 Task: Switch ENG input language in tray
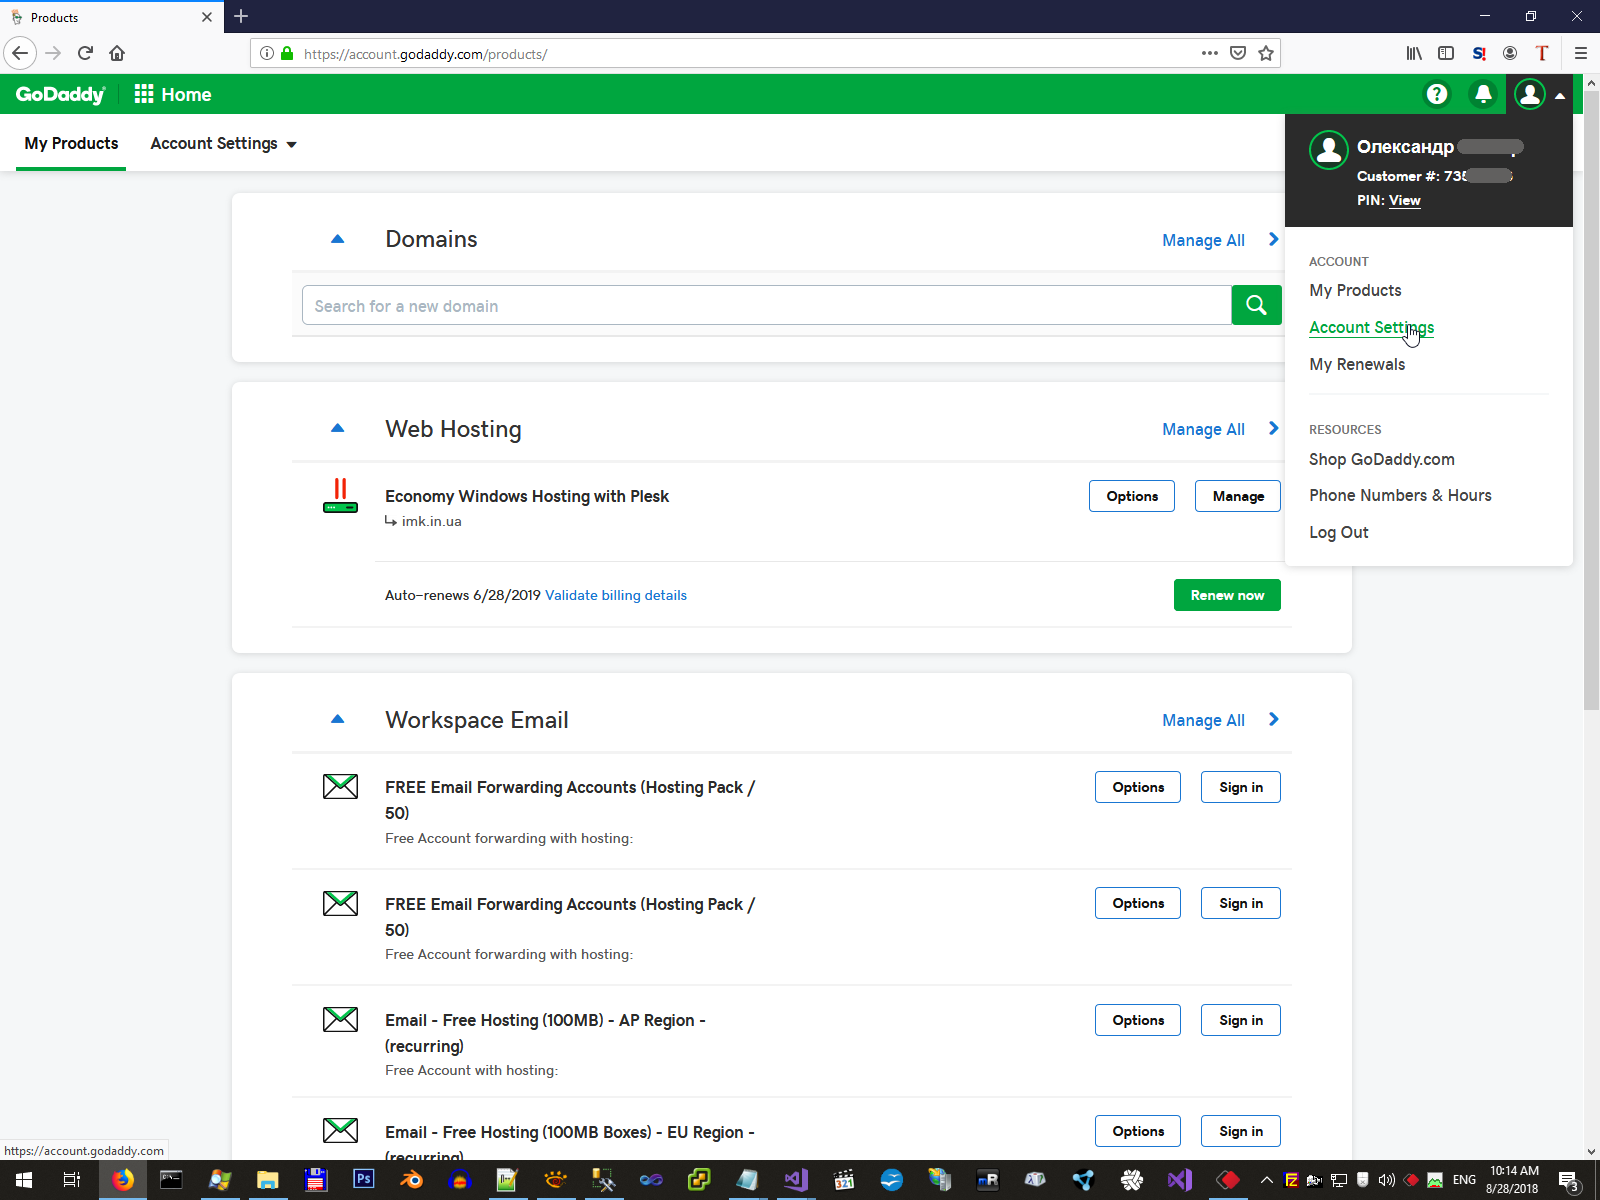pyautogui.click(x=1464, y=1180)
